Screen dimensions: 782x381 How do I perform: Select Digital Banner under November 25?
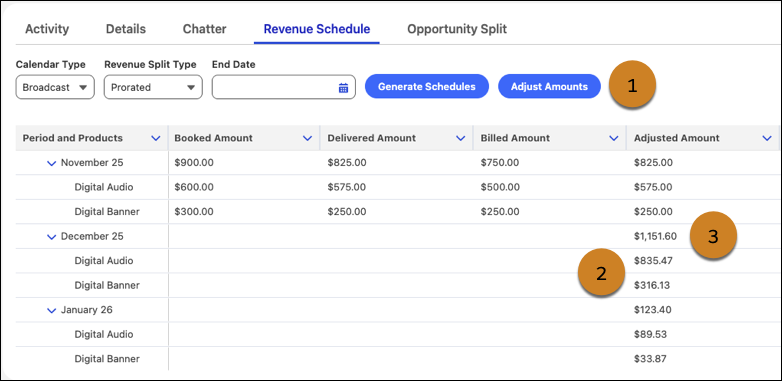coord(107,211)
